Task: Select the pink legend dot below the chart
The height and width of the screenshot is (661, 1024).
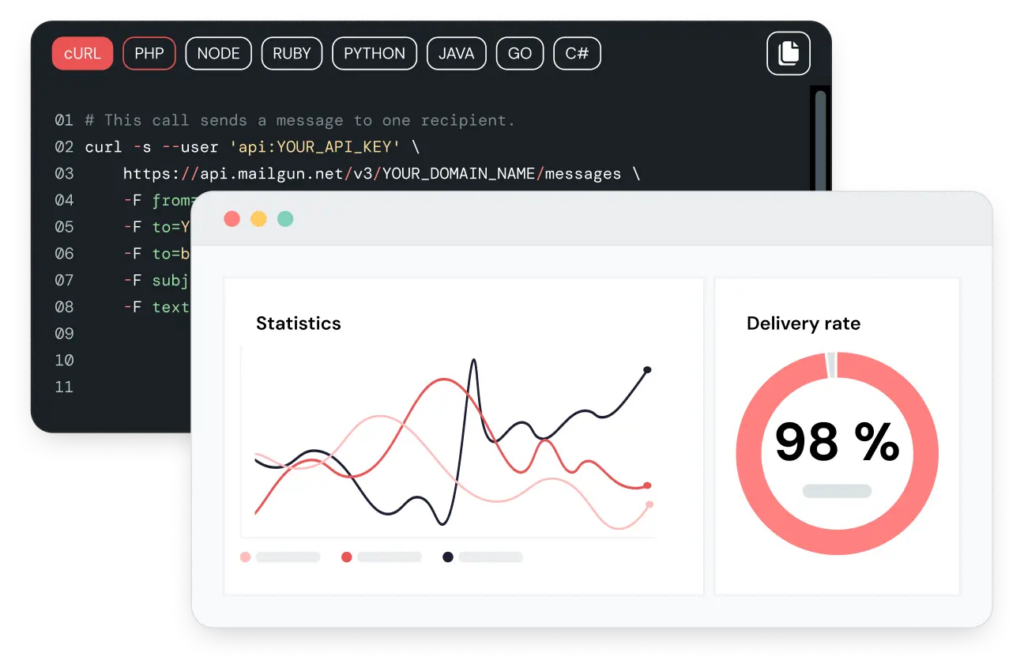Action: point(245,556)
